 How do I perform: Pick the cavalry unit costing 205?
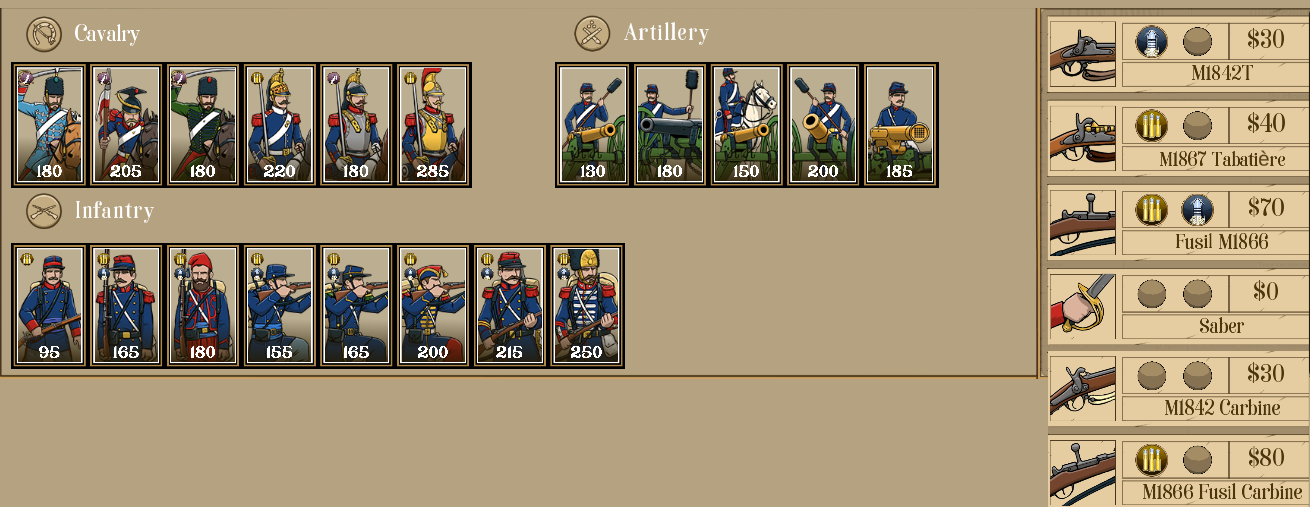(x=126, y=125)
